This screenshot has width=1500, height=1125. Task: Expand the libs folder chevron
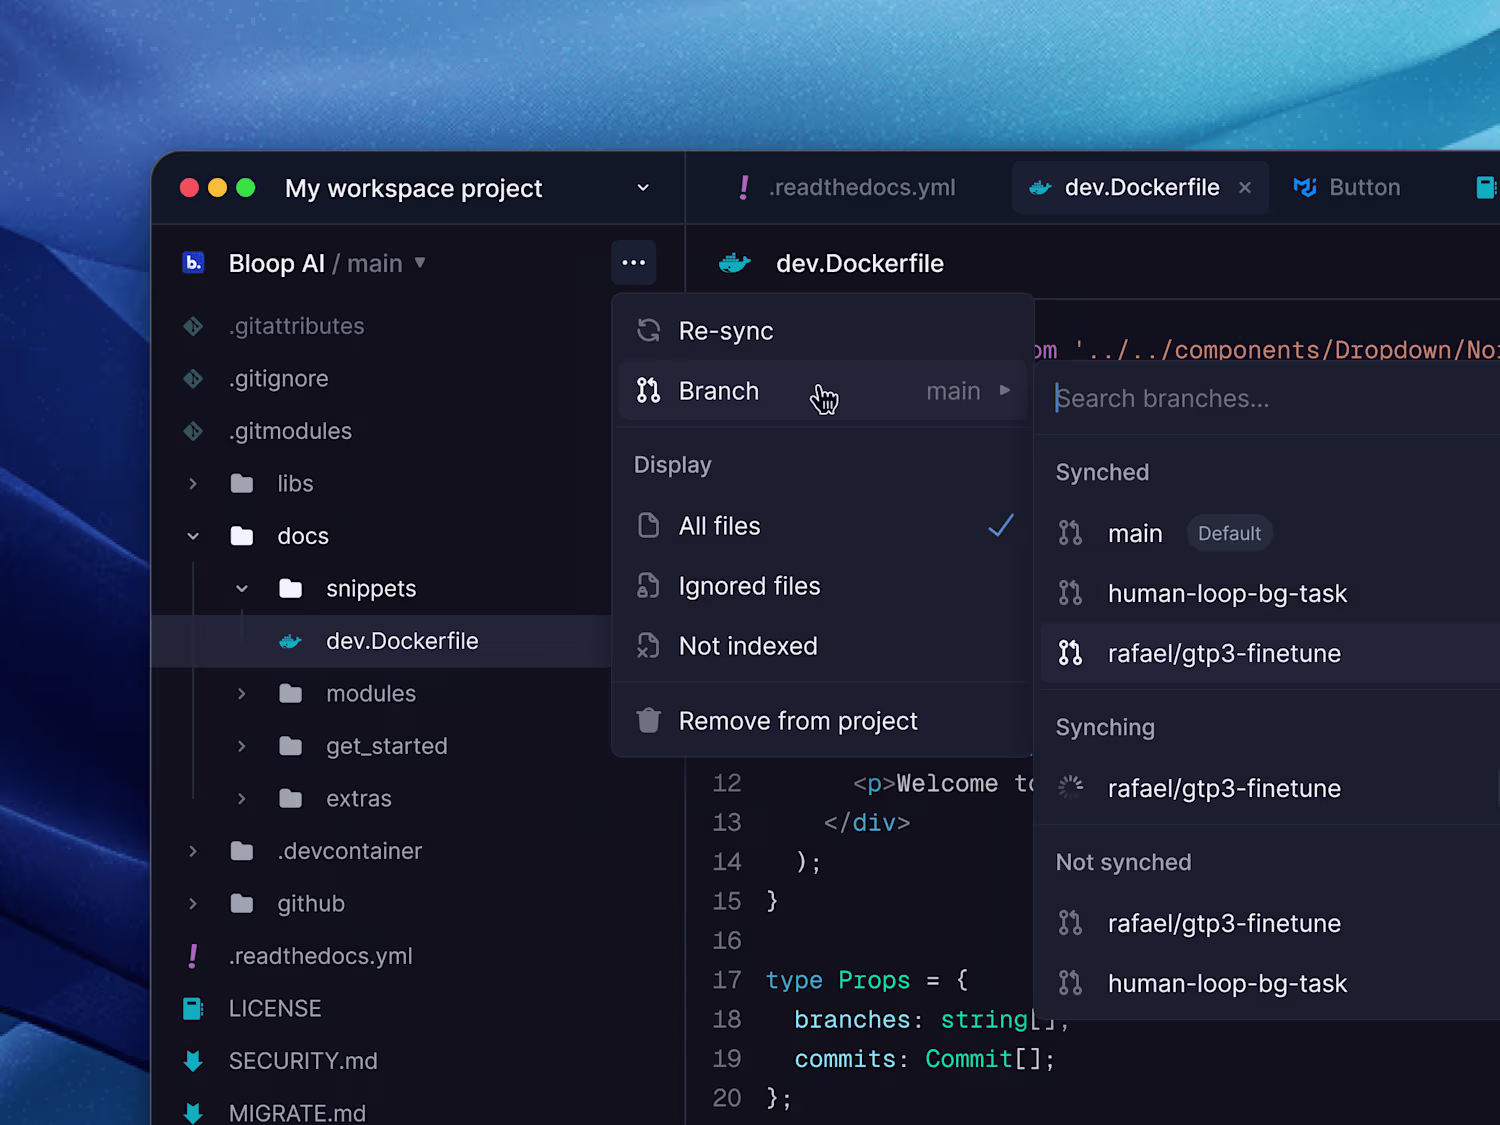(x=193, y=484)
